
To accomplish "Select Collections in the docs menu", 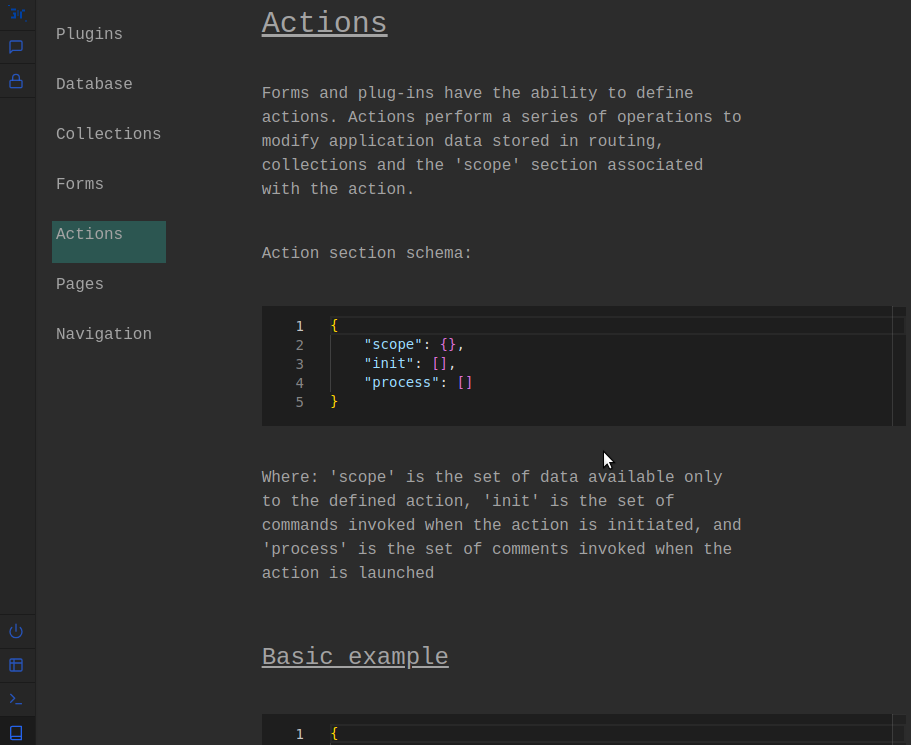I will 108,134.
